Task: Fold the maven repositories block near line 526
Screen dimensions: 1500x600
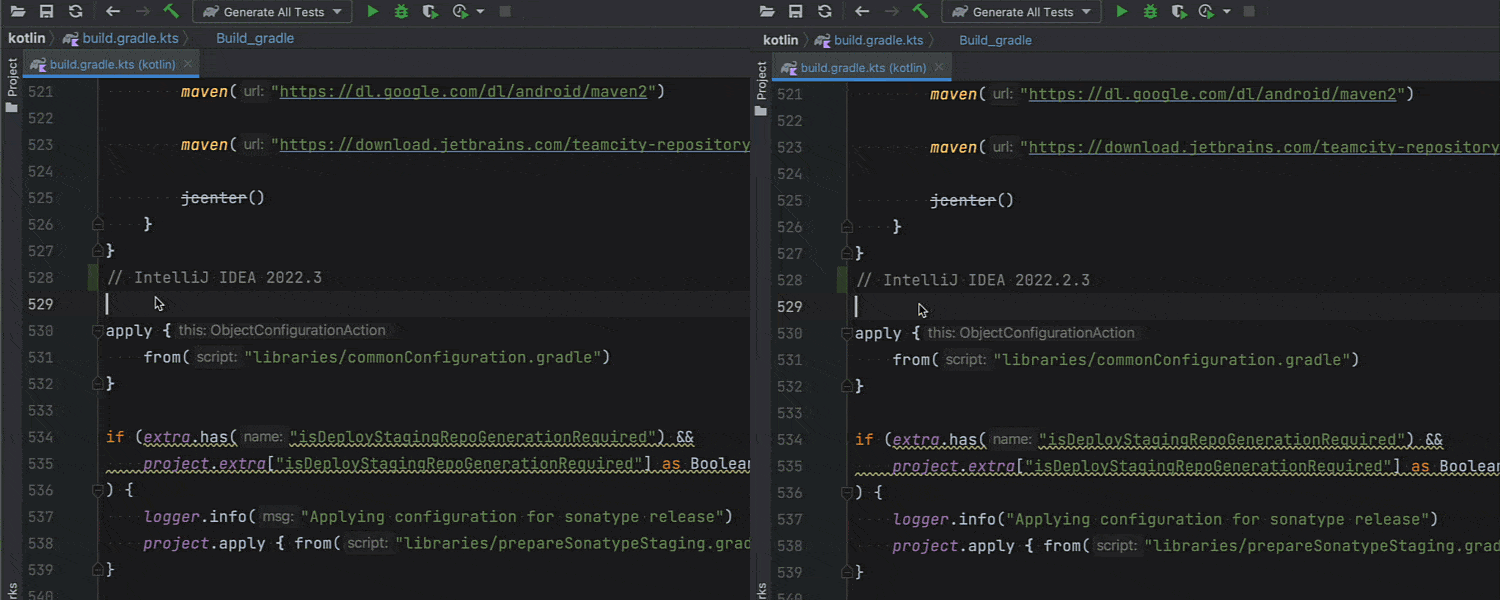Action: coord(98,224)
